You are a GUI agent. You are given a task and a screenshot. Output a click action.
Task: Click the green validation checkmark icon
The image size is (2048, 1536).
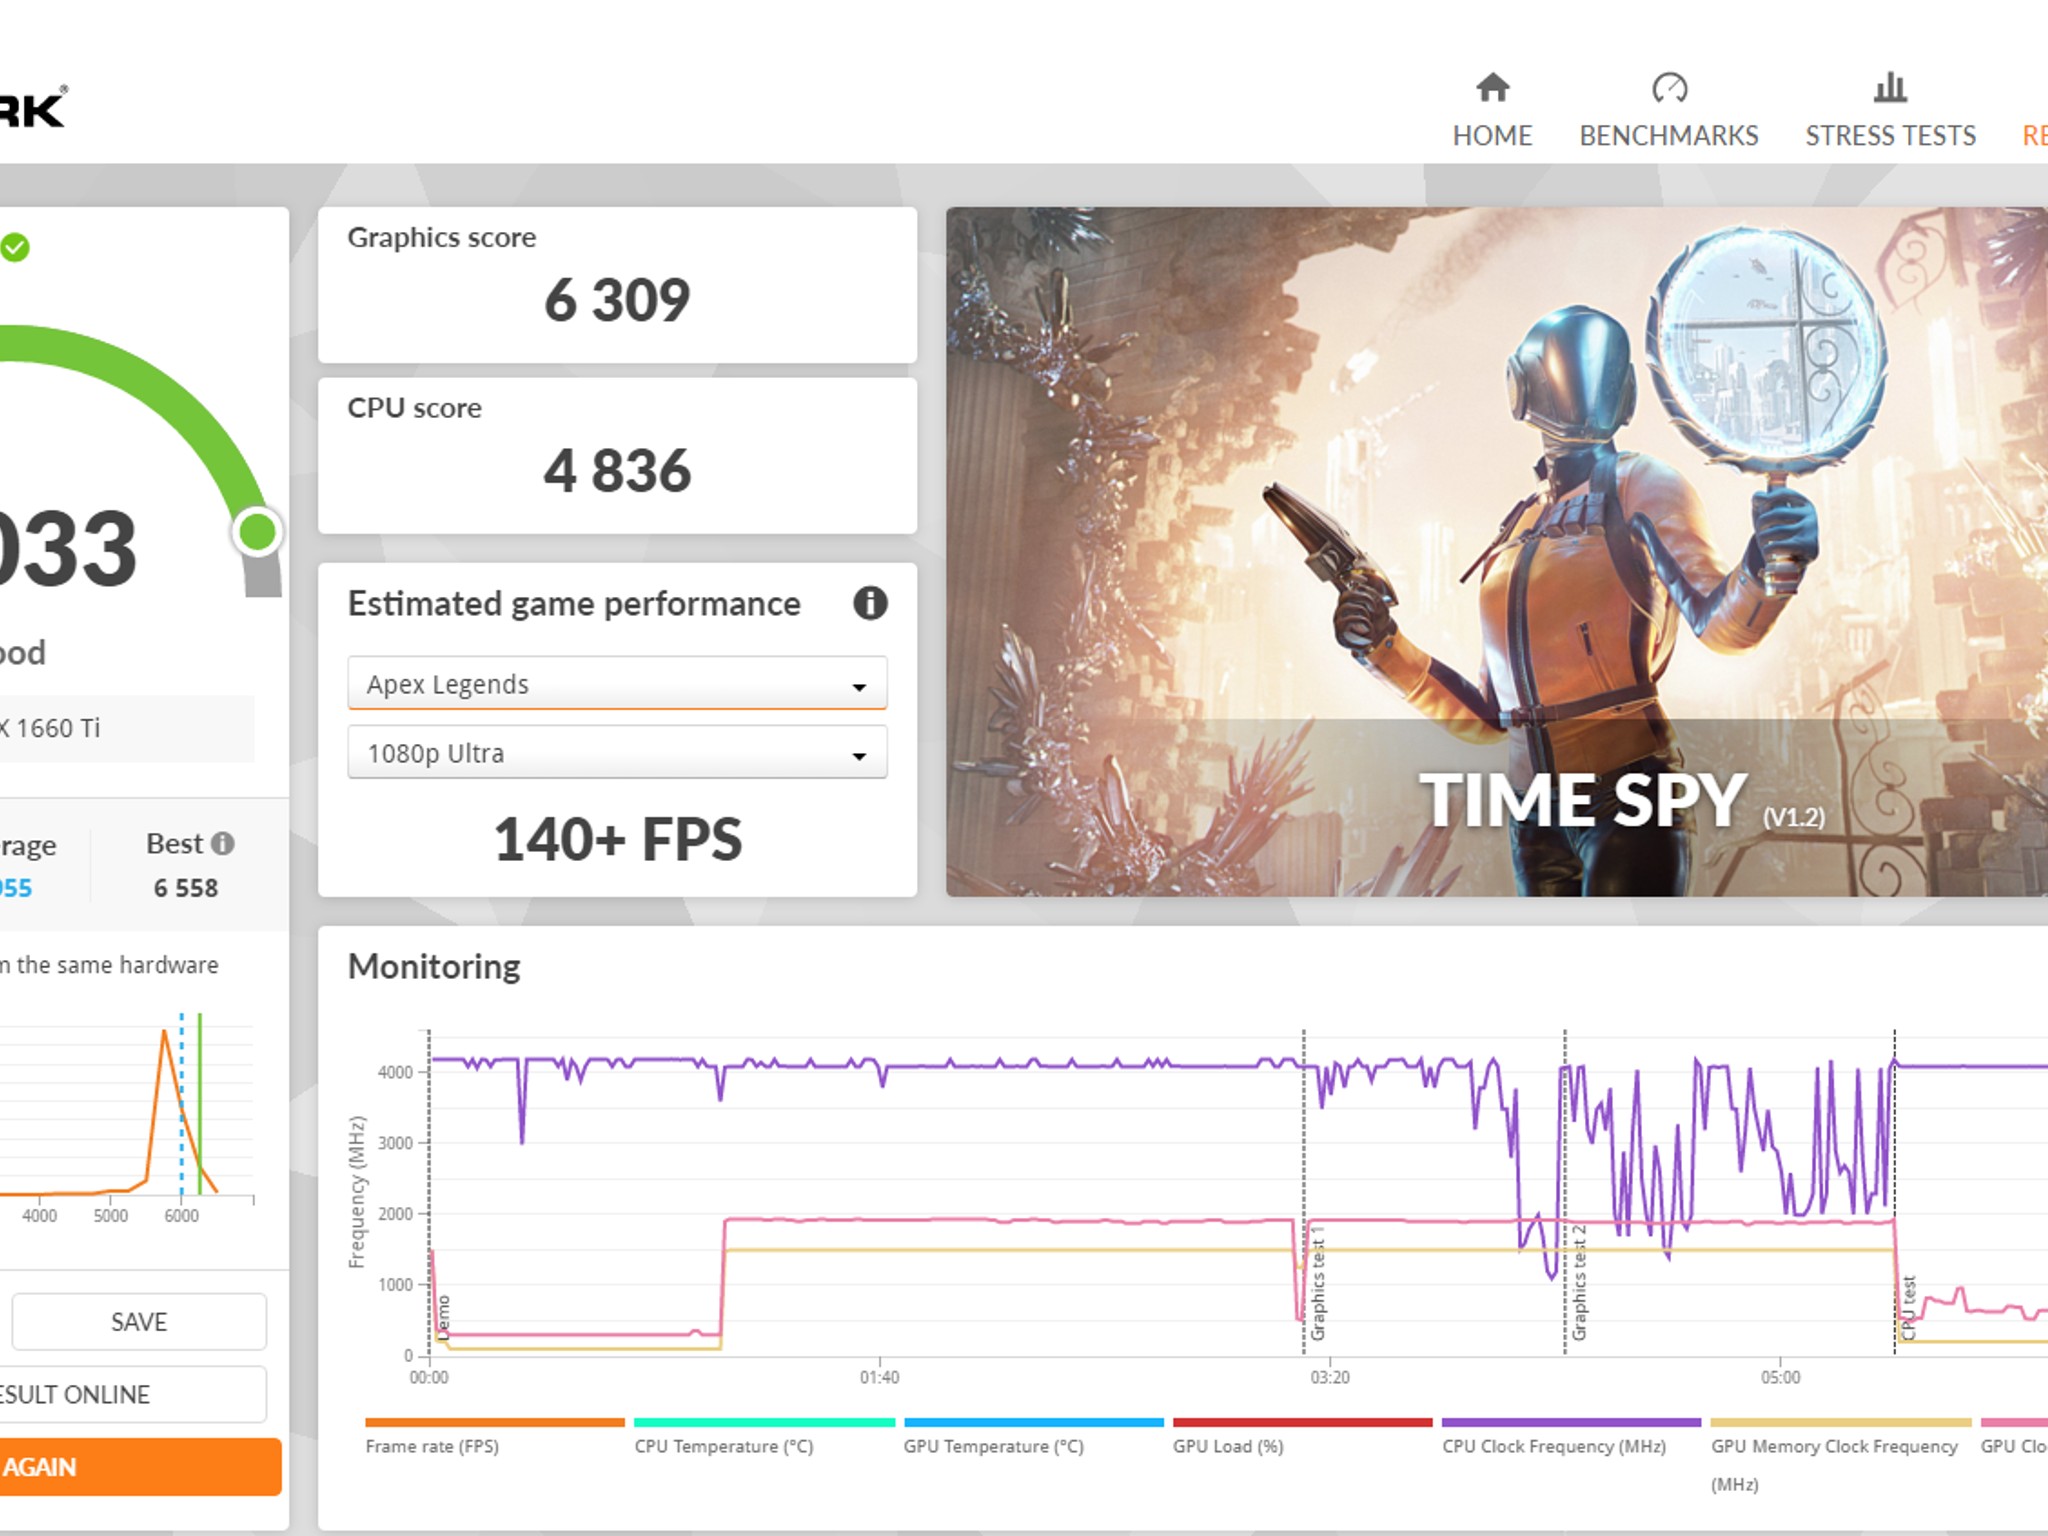click(15, 247)
